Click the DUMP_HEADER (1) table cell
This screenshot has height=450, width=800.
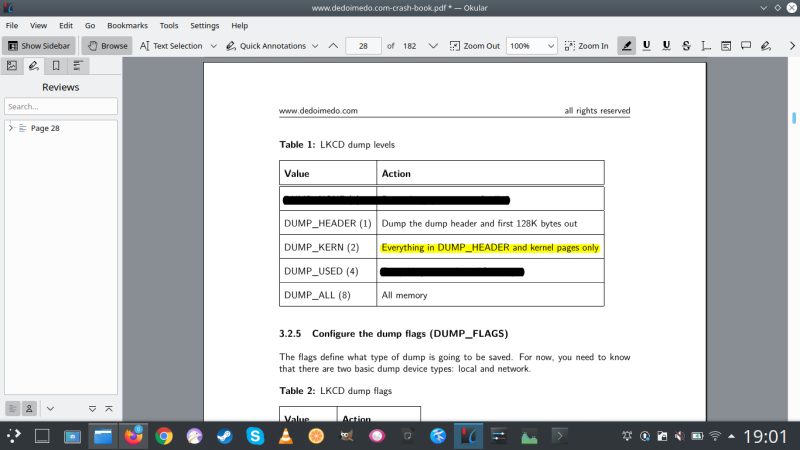(328, 223)
